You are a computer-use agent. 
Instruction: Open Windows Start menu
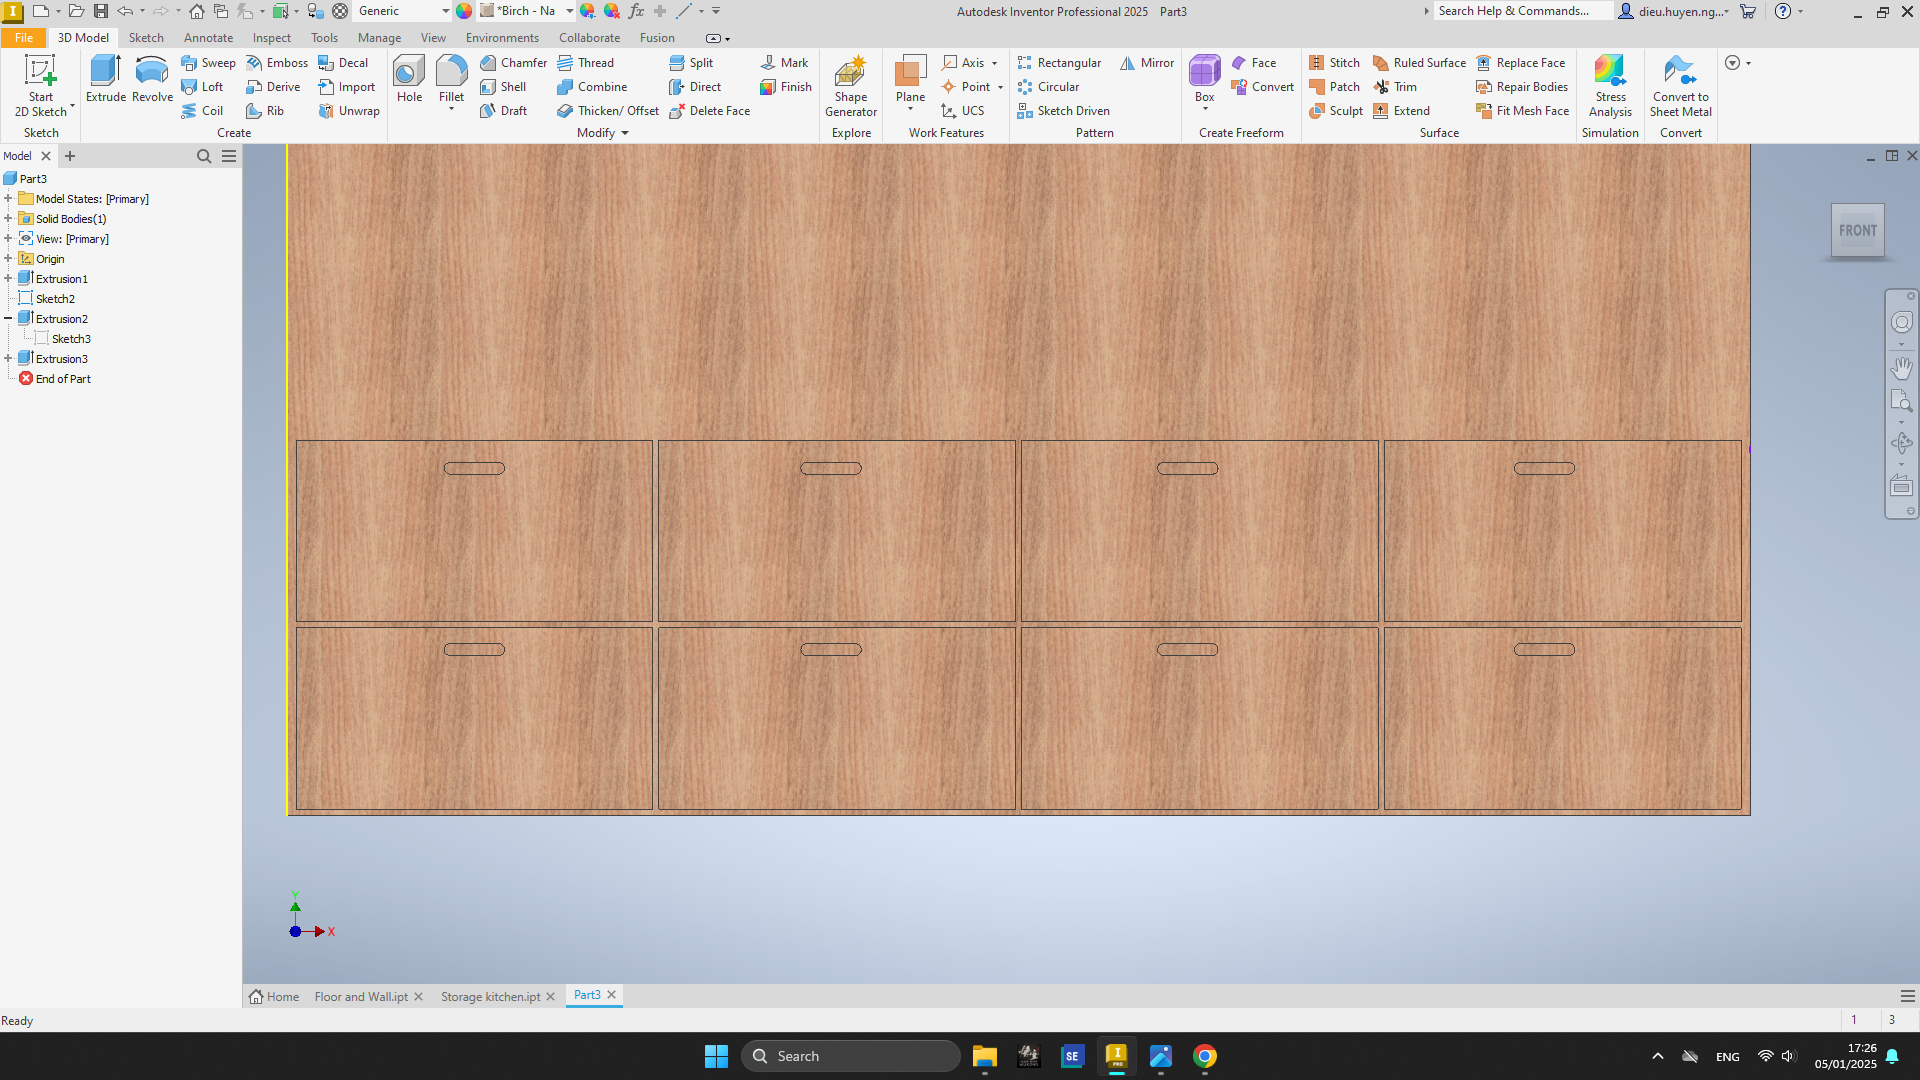click(x=716, y=1056)
